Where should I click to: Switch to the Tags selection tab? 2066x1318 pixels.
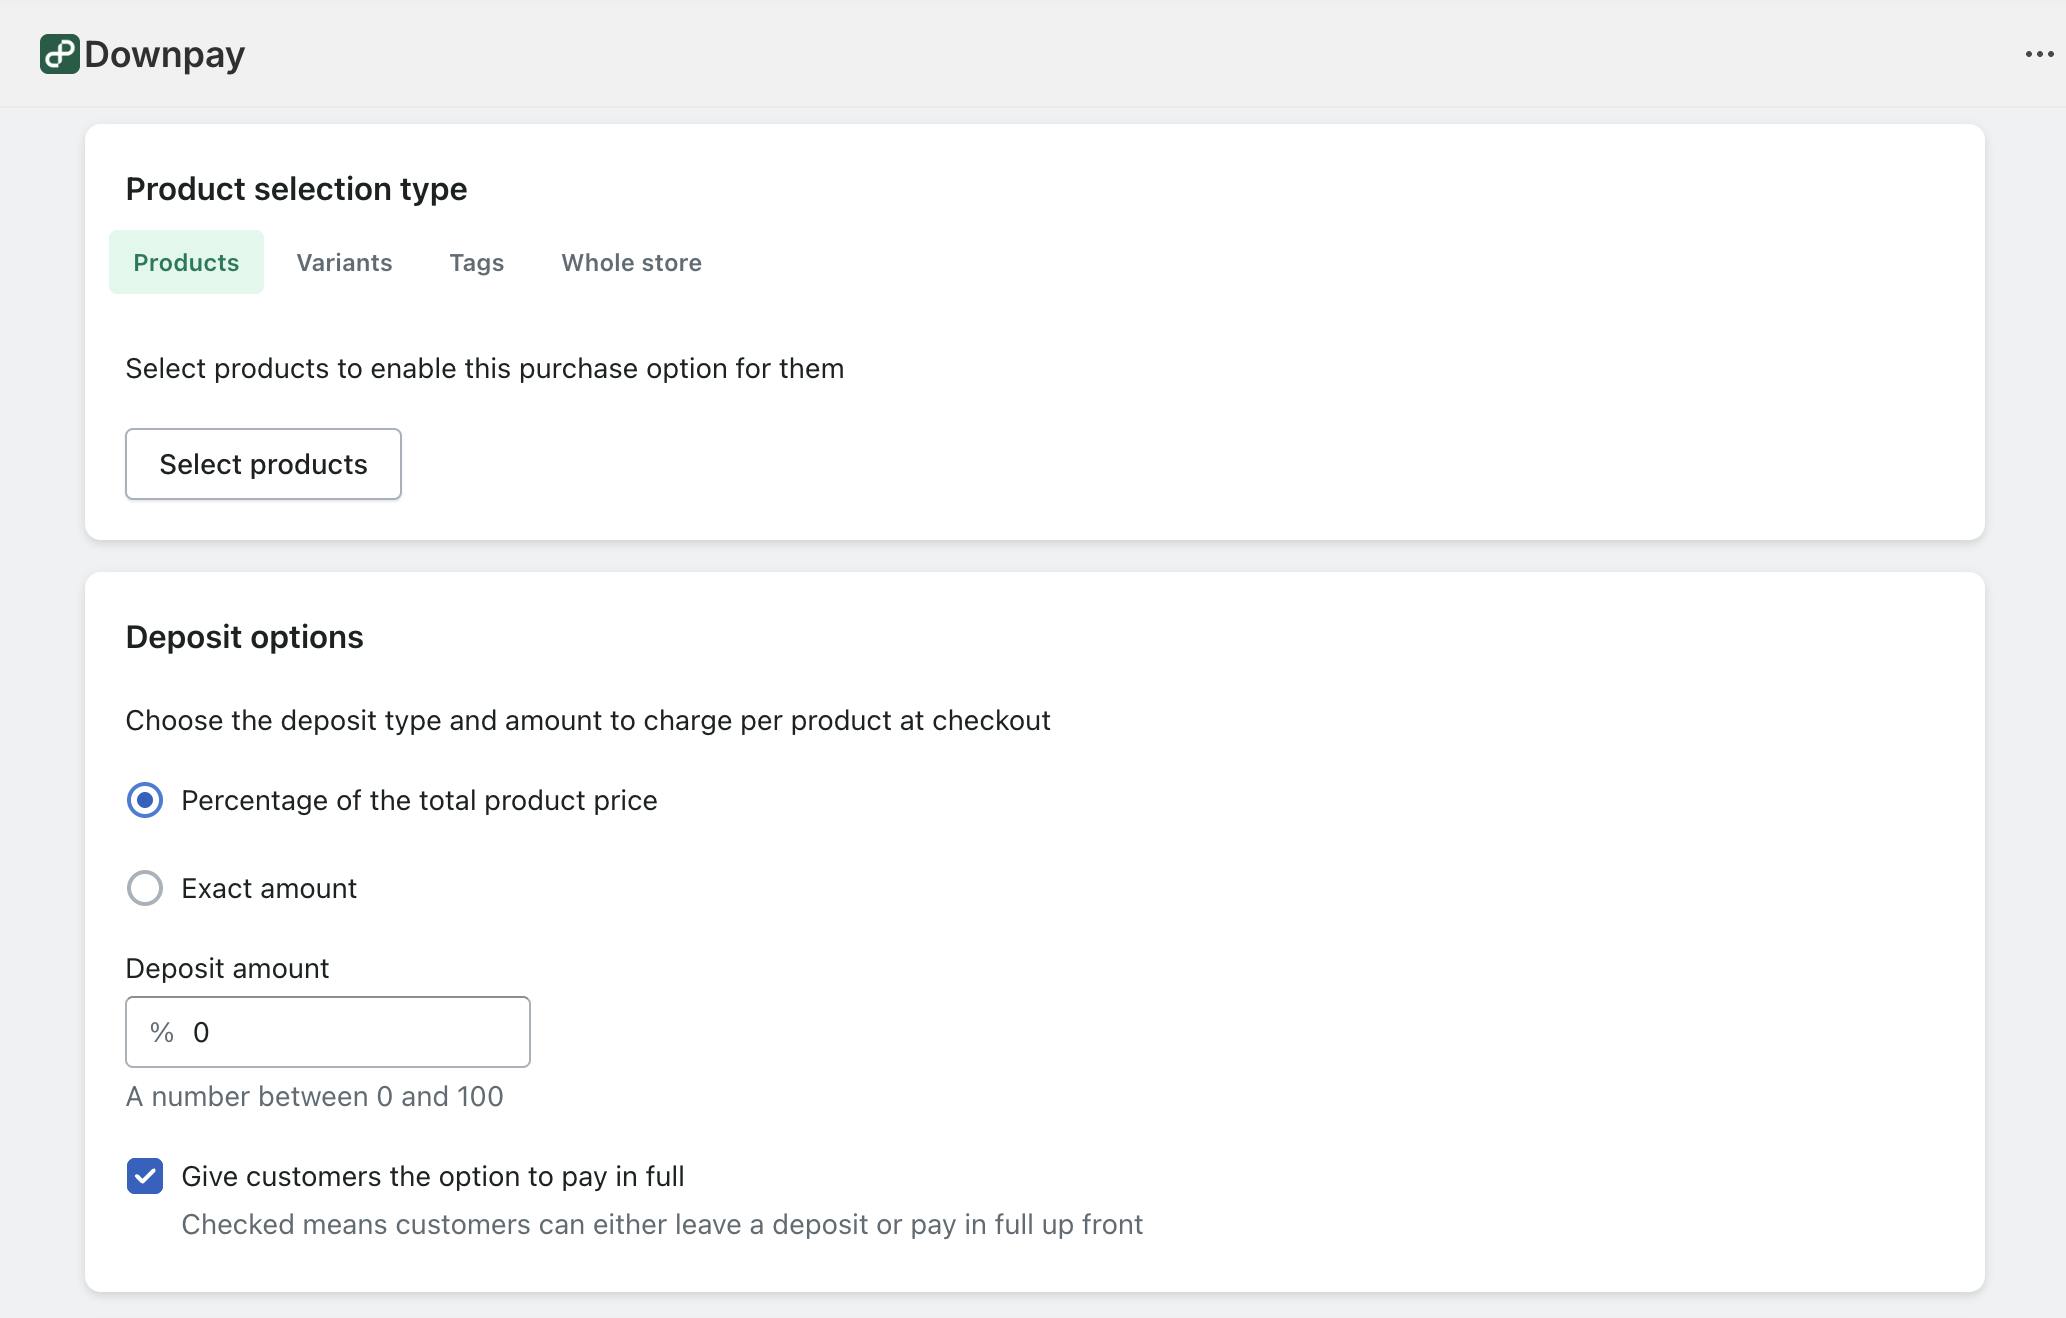[477, 262]
